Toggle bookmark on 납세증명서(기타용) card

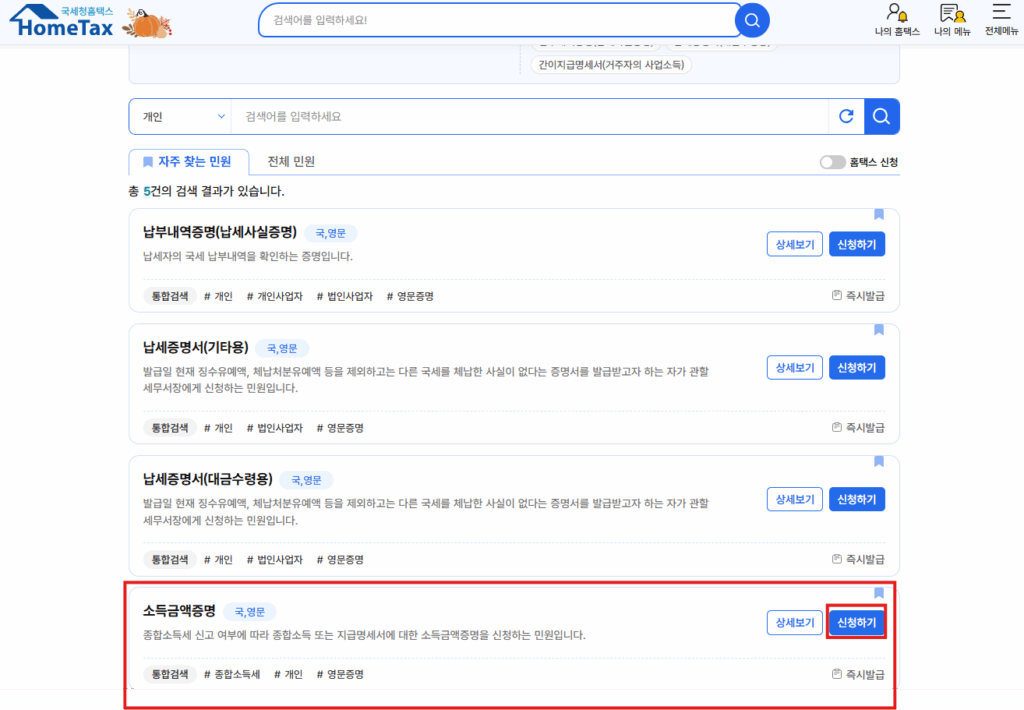coord(879,330)
